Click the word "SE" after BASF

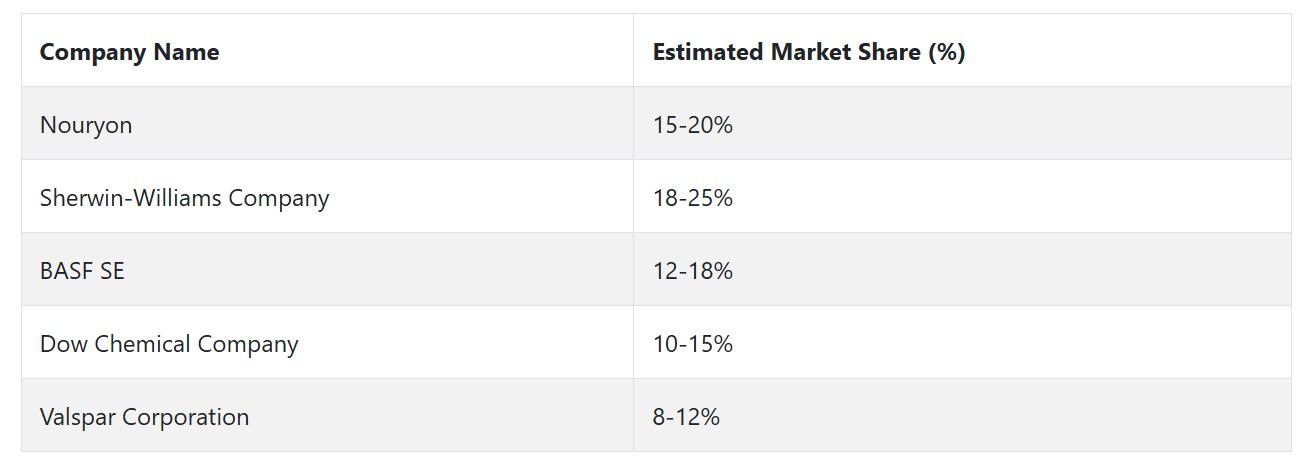tap(112, 271)
